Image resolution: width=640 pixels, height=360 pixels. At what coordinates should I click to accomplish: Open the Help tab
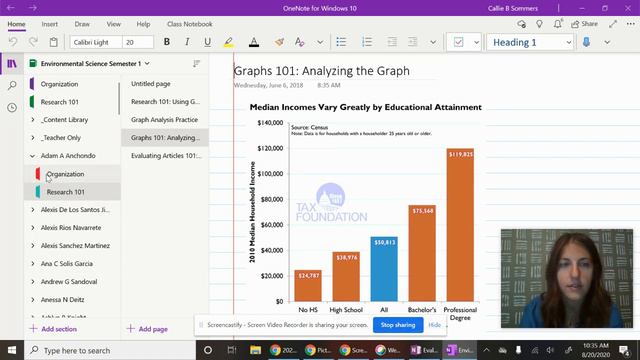pyautogui.click(x=143, y=24)
